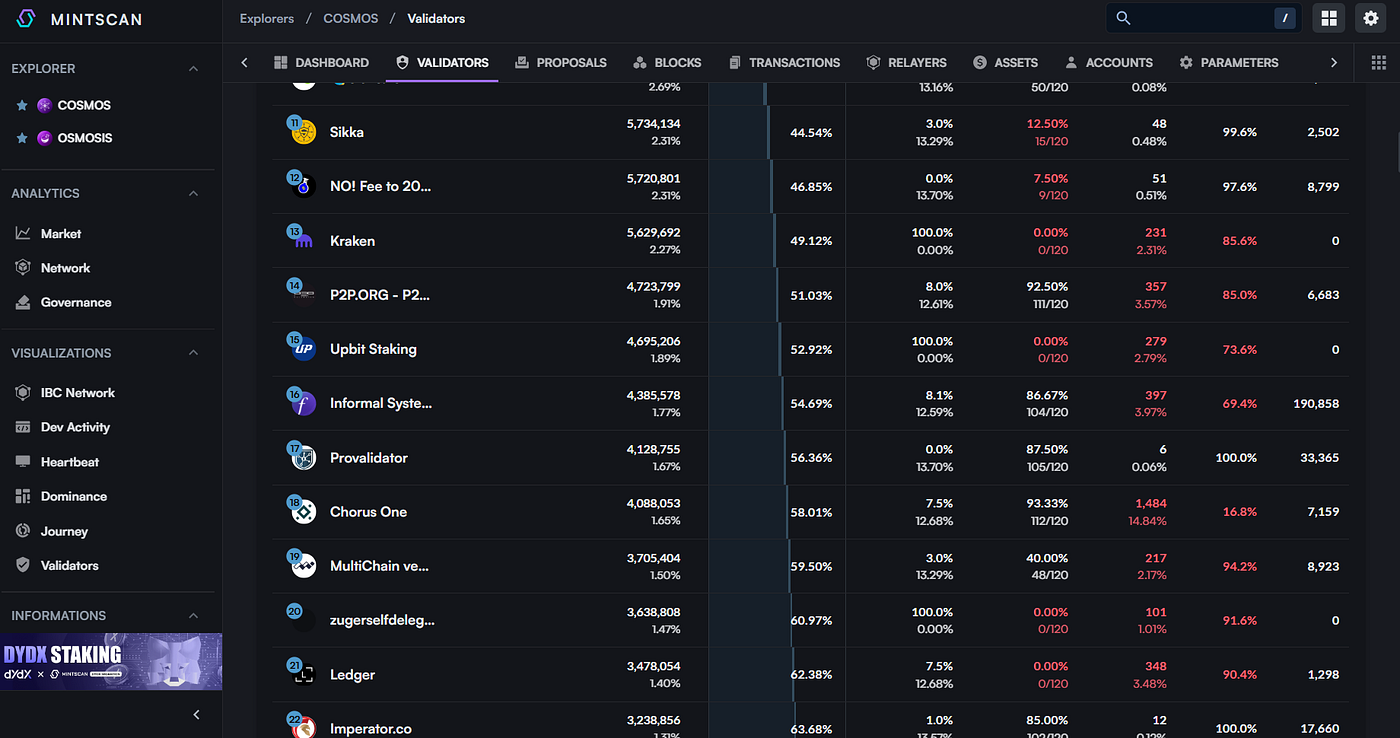The height and width of the screenshot is (738, 1400).
Task: Switch to the PROPOSALS tab
Action: [561, 62]
